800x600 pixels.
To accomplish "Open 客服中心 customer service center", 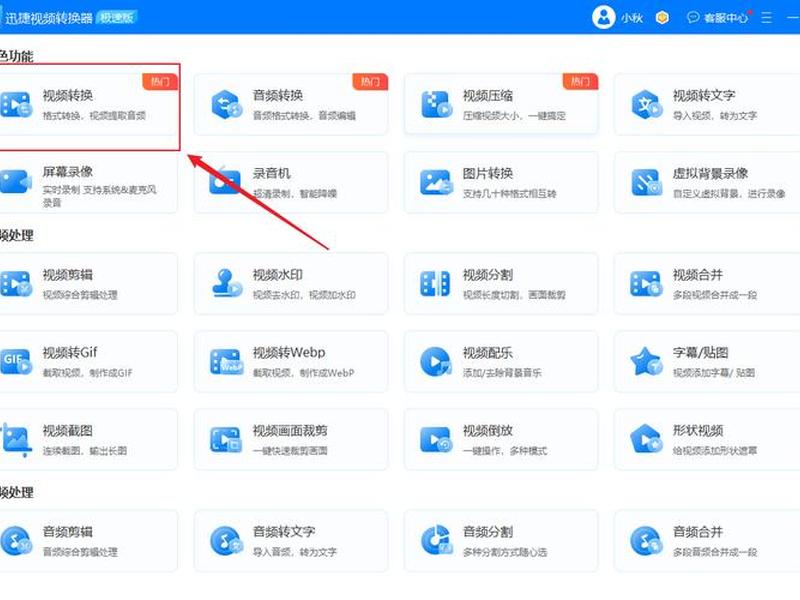I will pyautogui.click(x=718, y=18).
